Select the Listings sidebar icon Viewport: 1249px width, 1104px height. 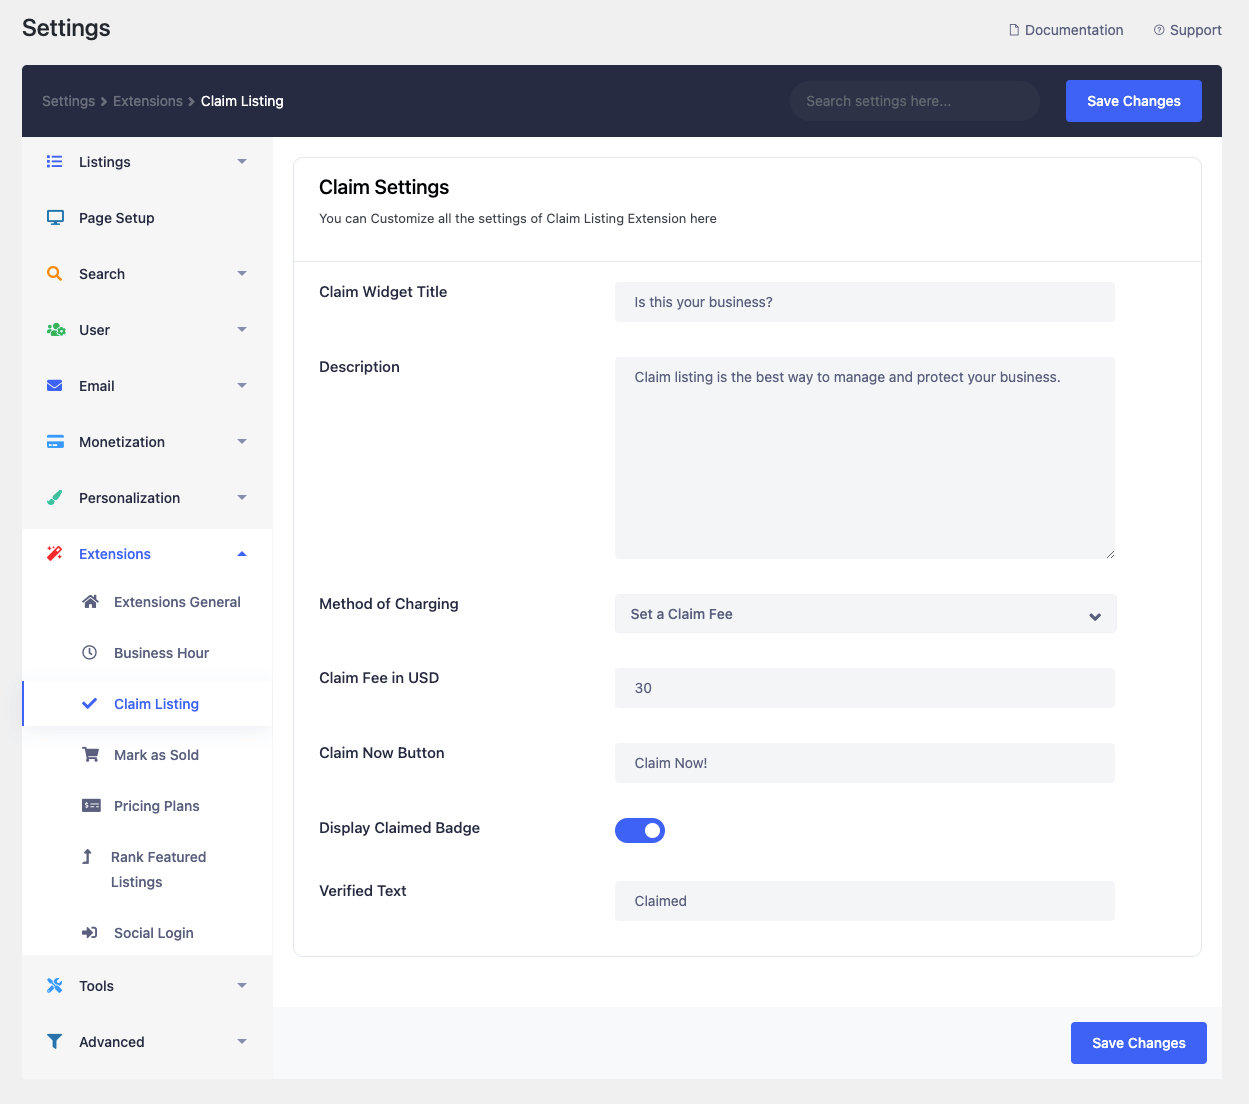54,161
